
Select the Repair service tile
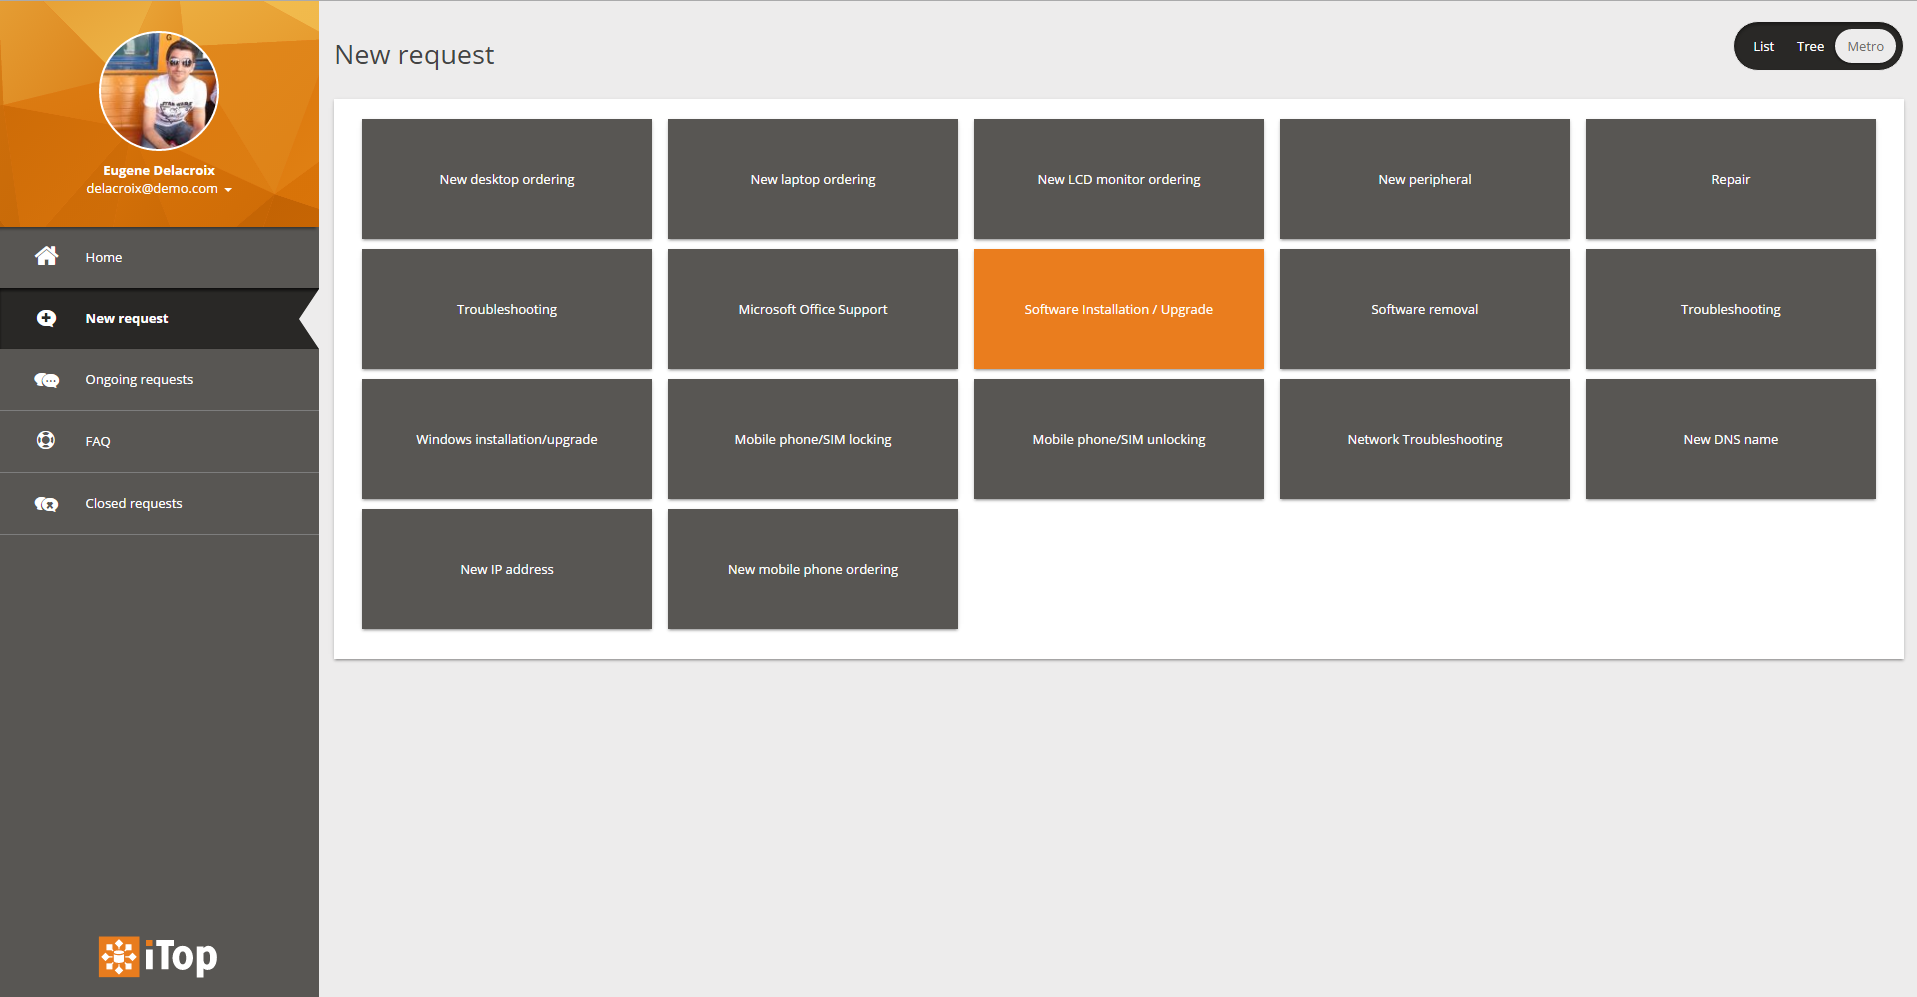tap(1730, 179)
